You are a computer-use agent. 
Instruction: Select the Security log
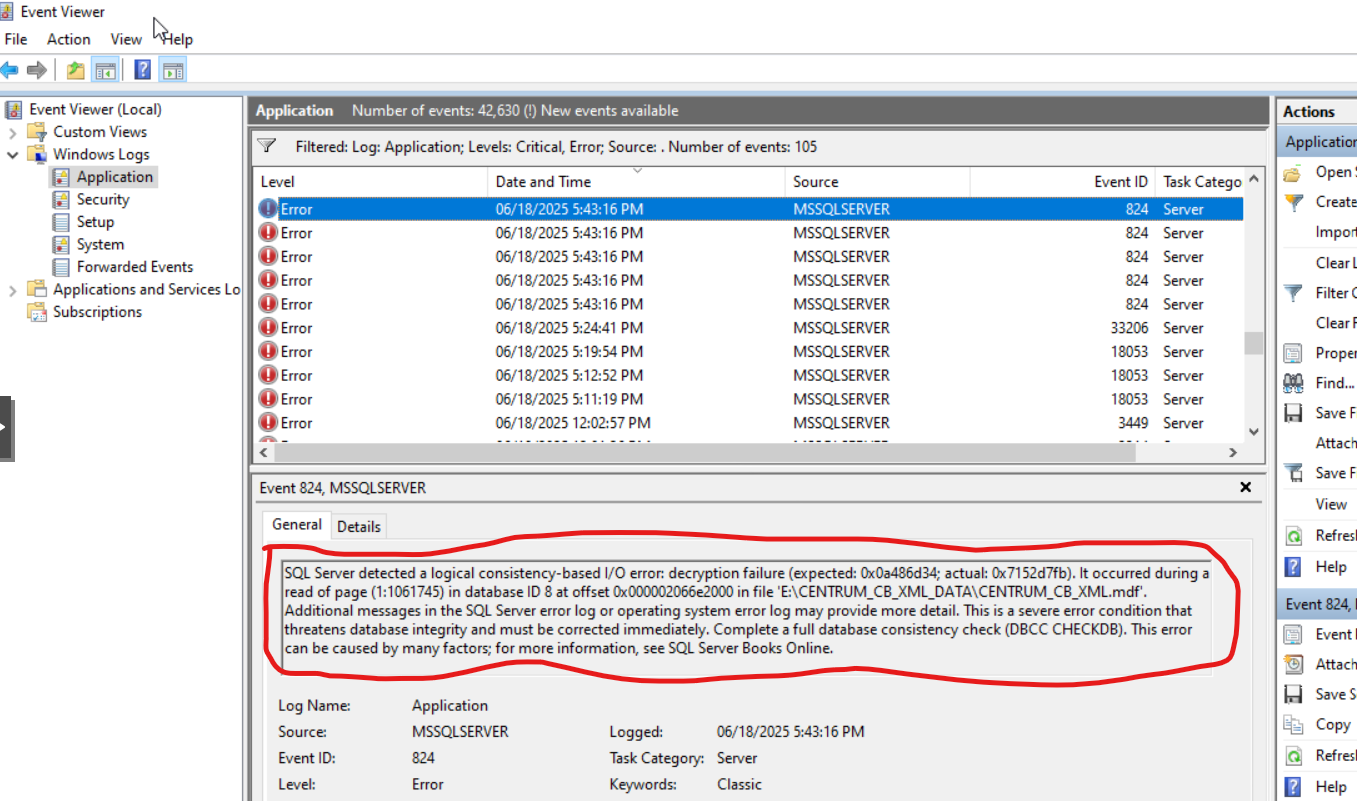[103, 200]
